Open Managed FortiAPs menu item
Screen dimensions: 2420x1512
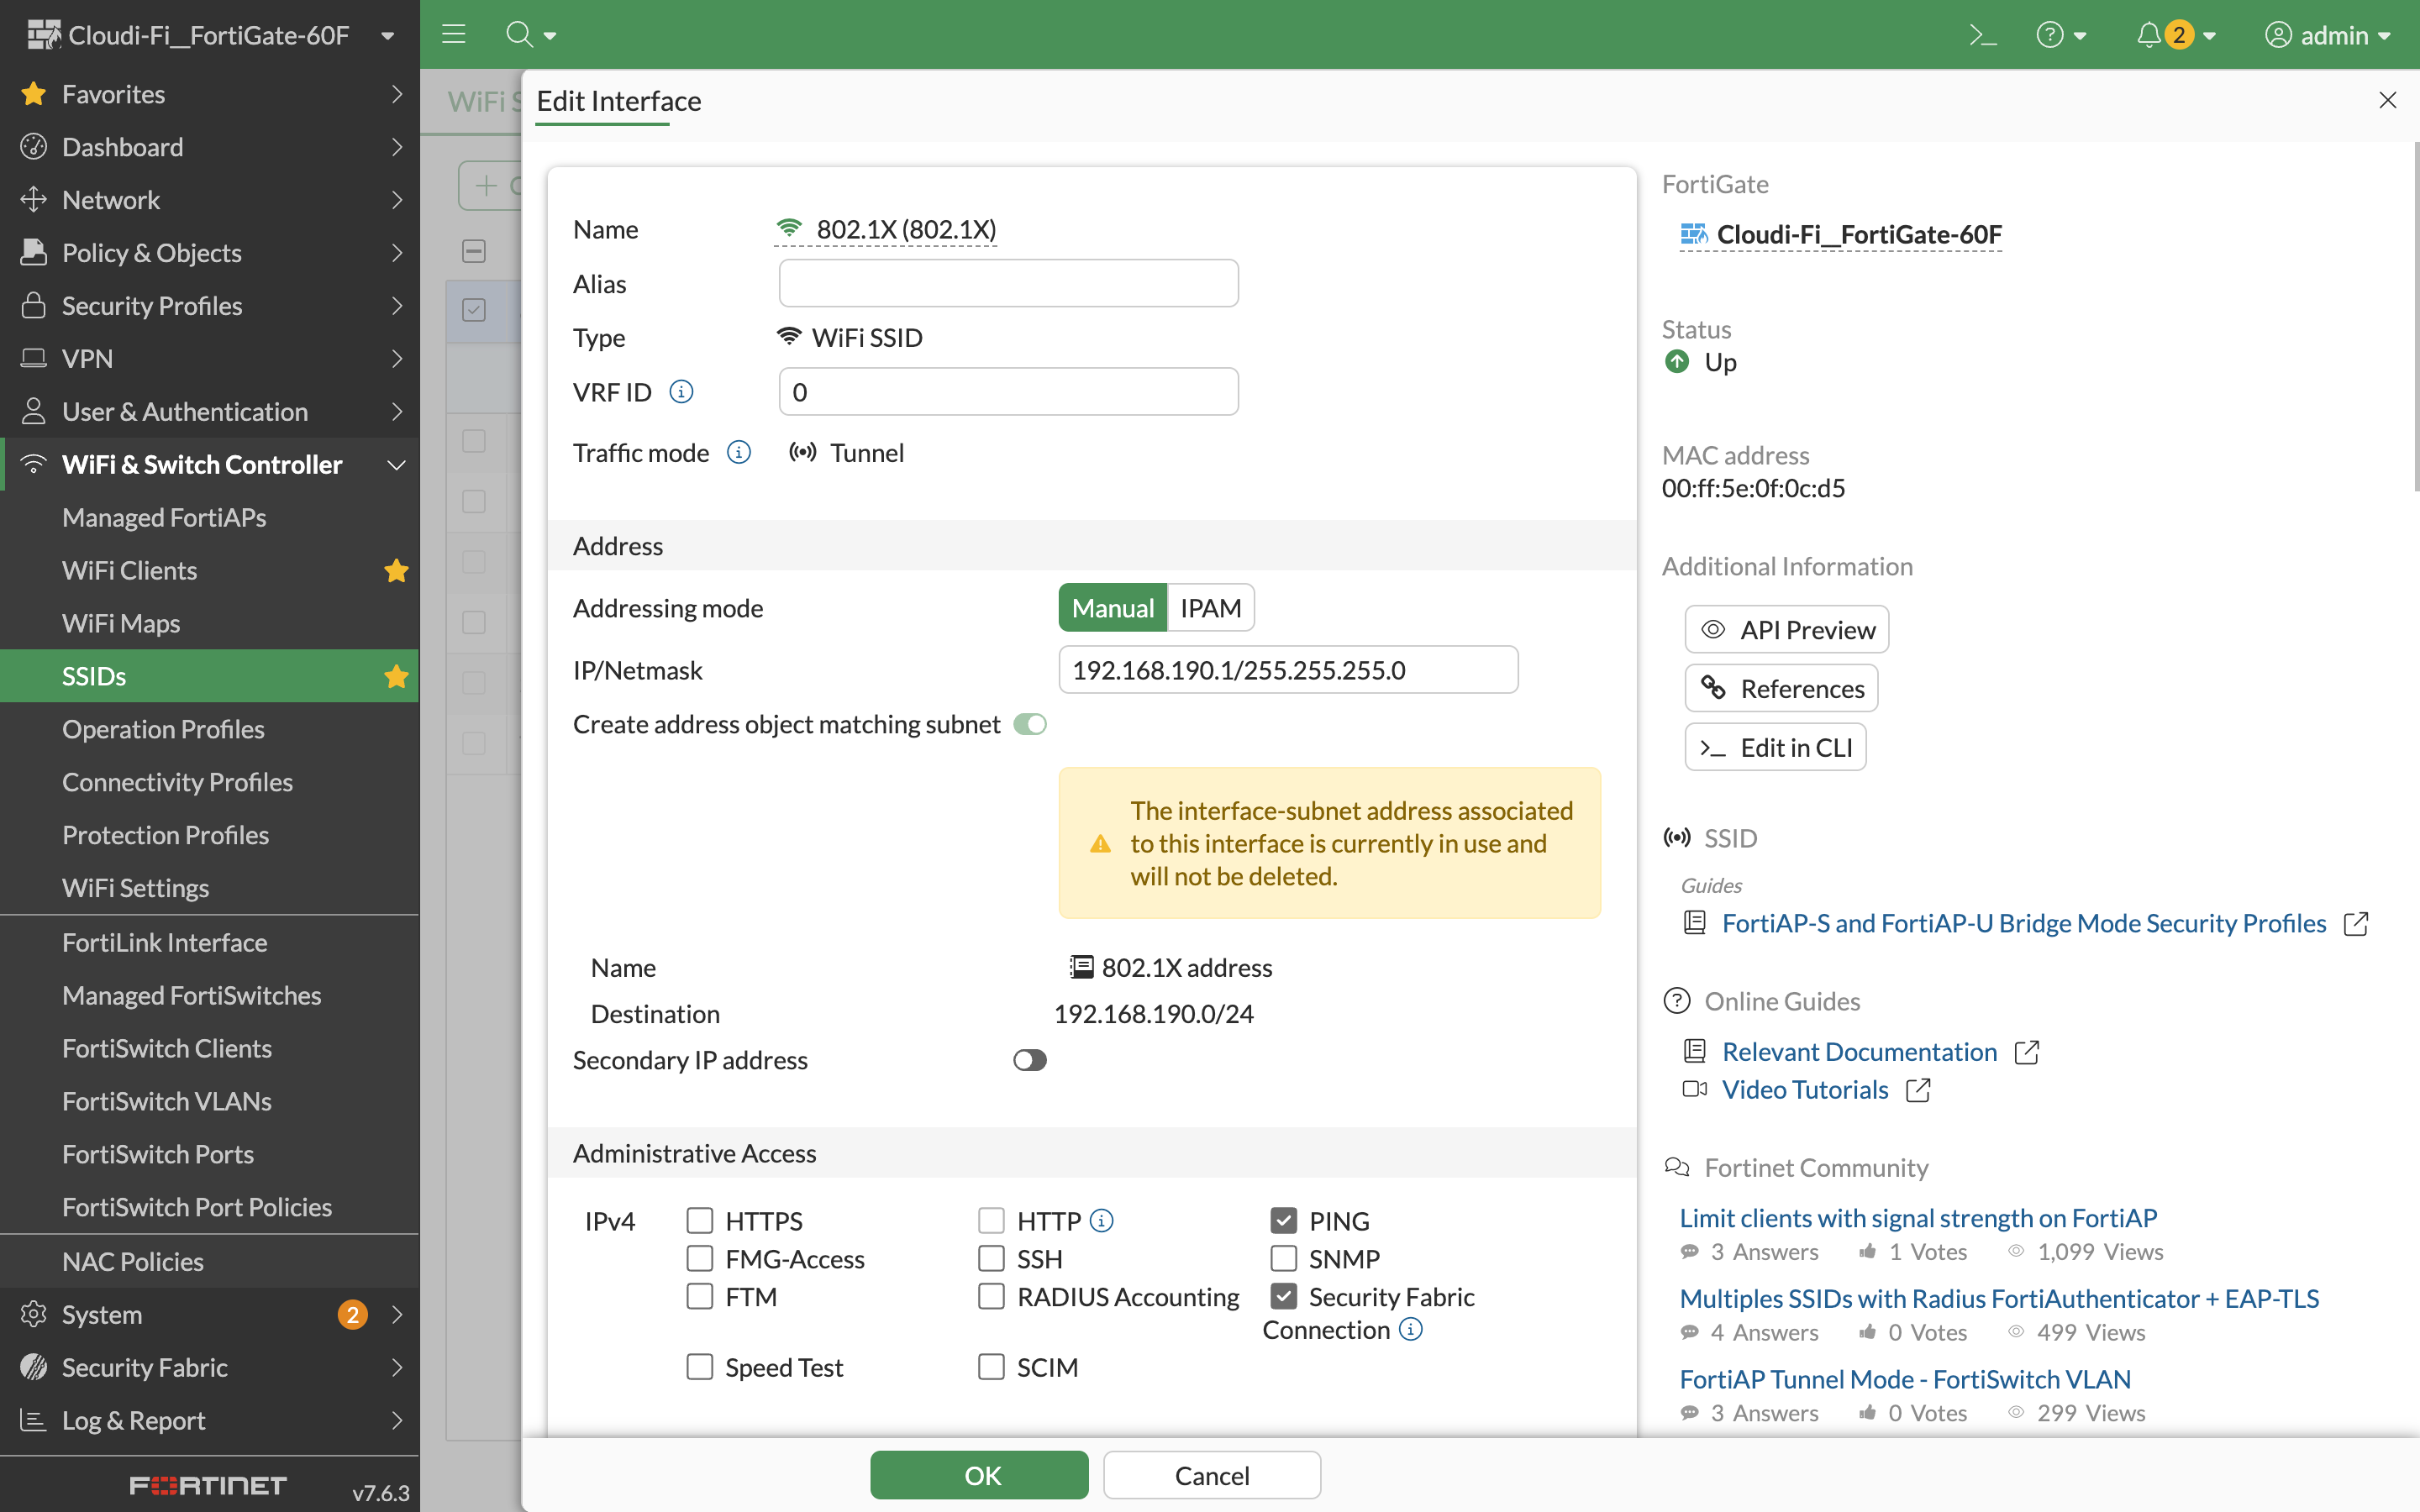pyautogui.click(x=165, y=517)
